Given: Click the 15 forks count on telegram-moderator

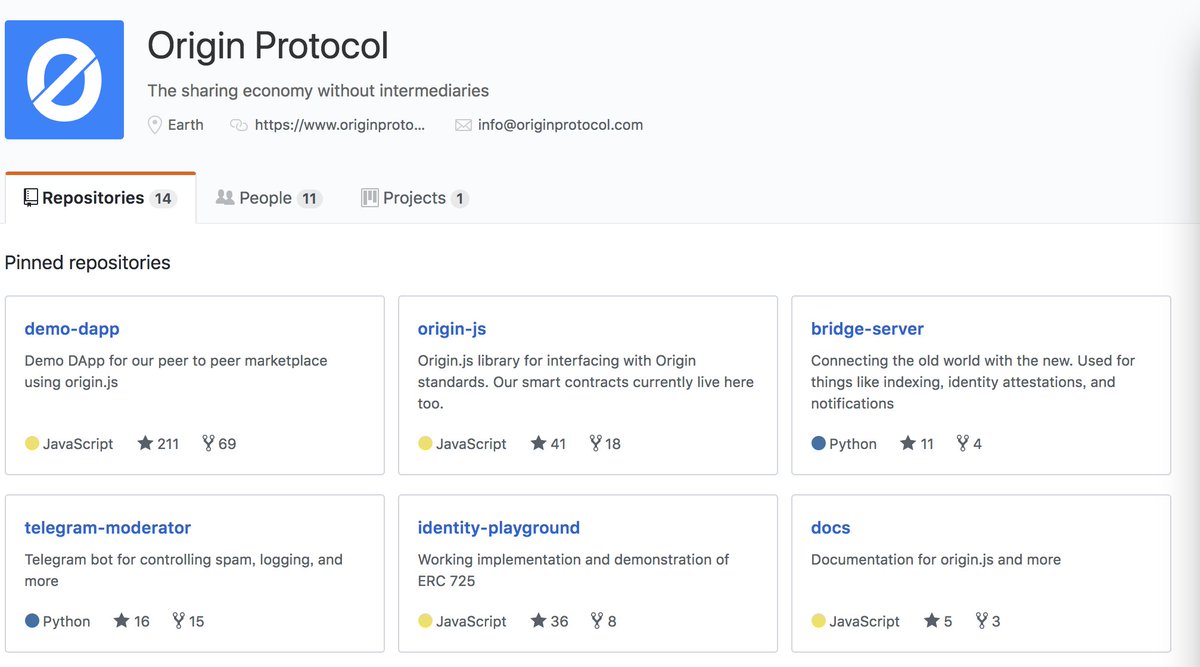Looking at the screenshot, I should coord(196,622).
